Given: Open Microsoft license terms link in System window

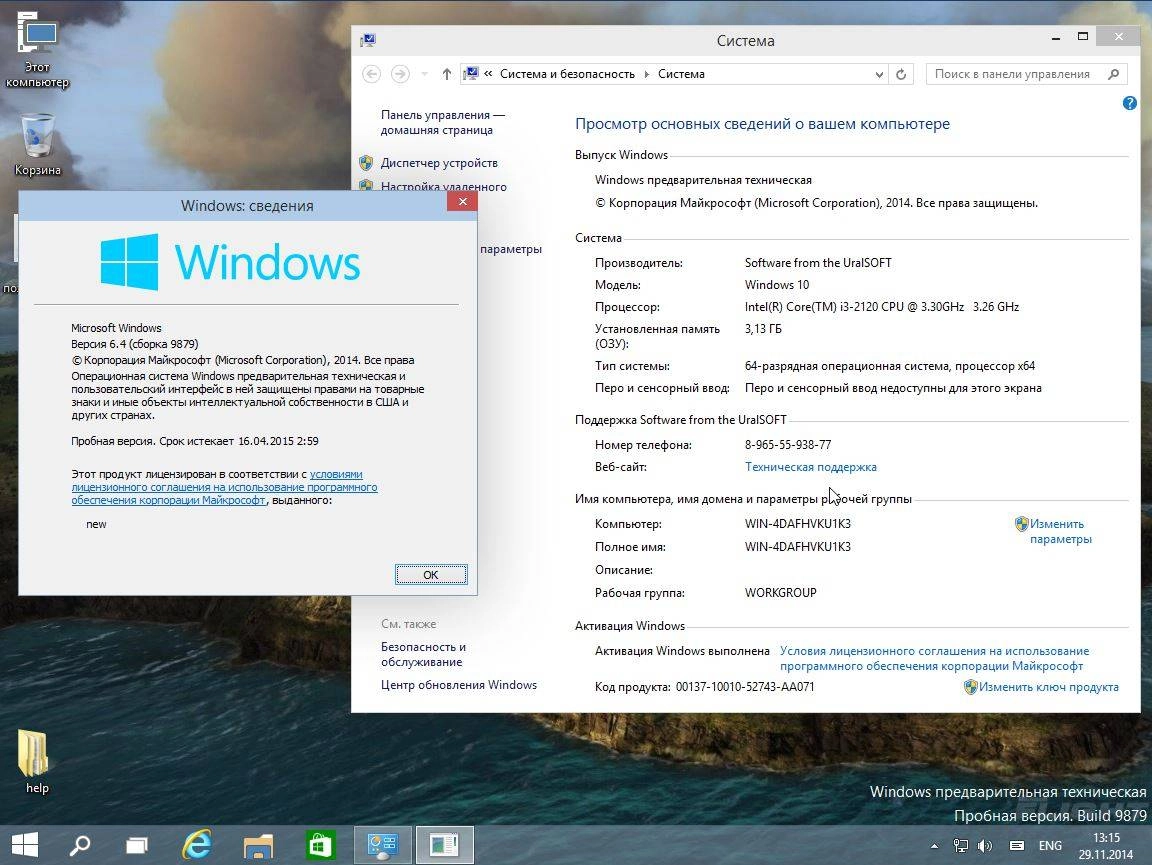Looking at the screenshot, I should click(x=934, y=658).
